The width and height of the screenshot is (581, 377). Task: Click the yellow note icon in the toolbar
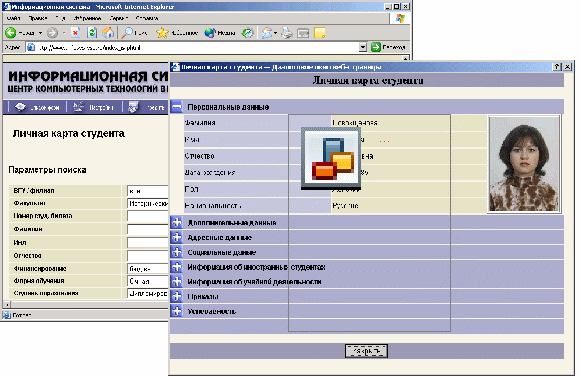pos(319,33)
